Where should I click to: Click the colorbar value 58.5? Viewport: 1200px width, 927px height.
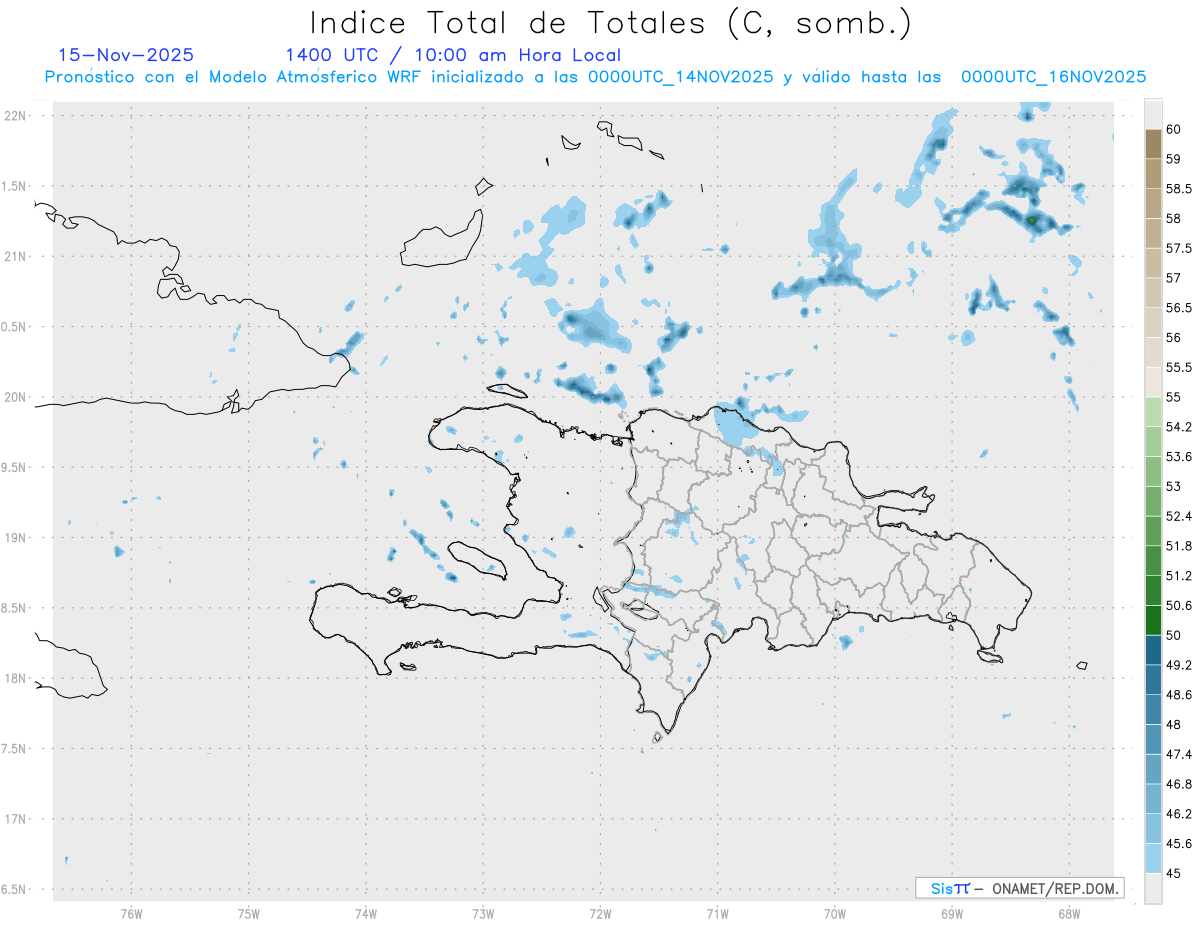tap(1179, 189)
